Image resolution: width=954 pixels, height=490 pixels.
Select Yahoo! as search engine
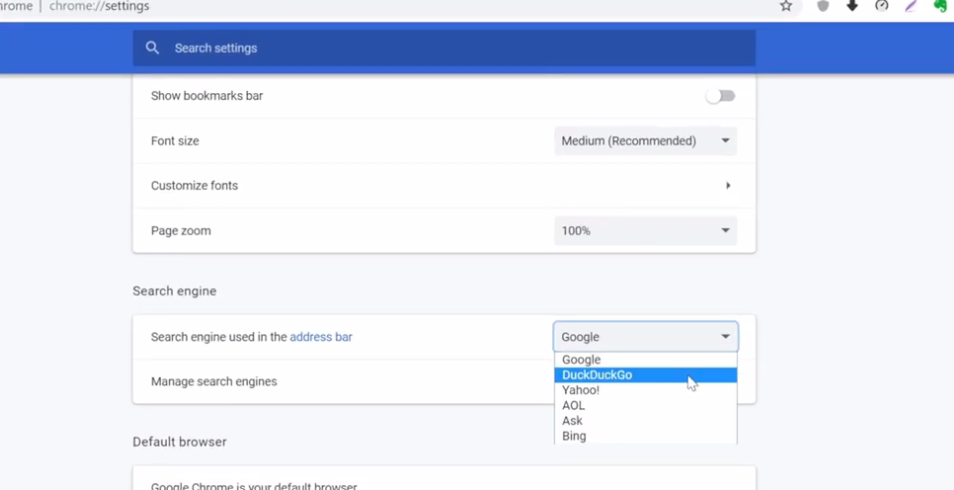[x=646, y=390]
